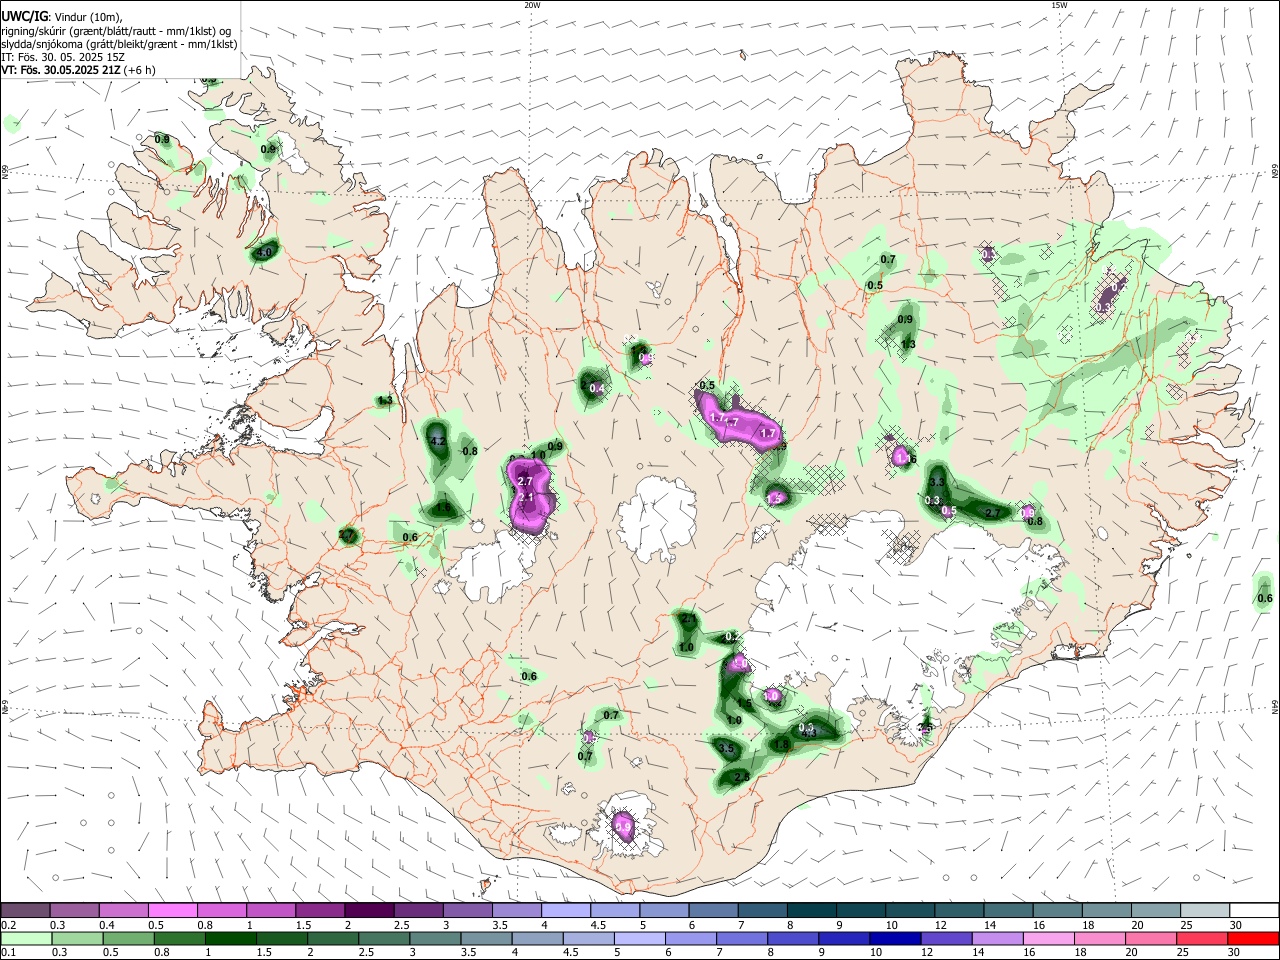1280x960 pixels.
Task: Click the '4.2' precipitation value
Action: (x=437, y=440)
